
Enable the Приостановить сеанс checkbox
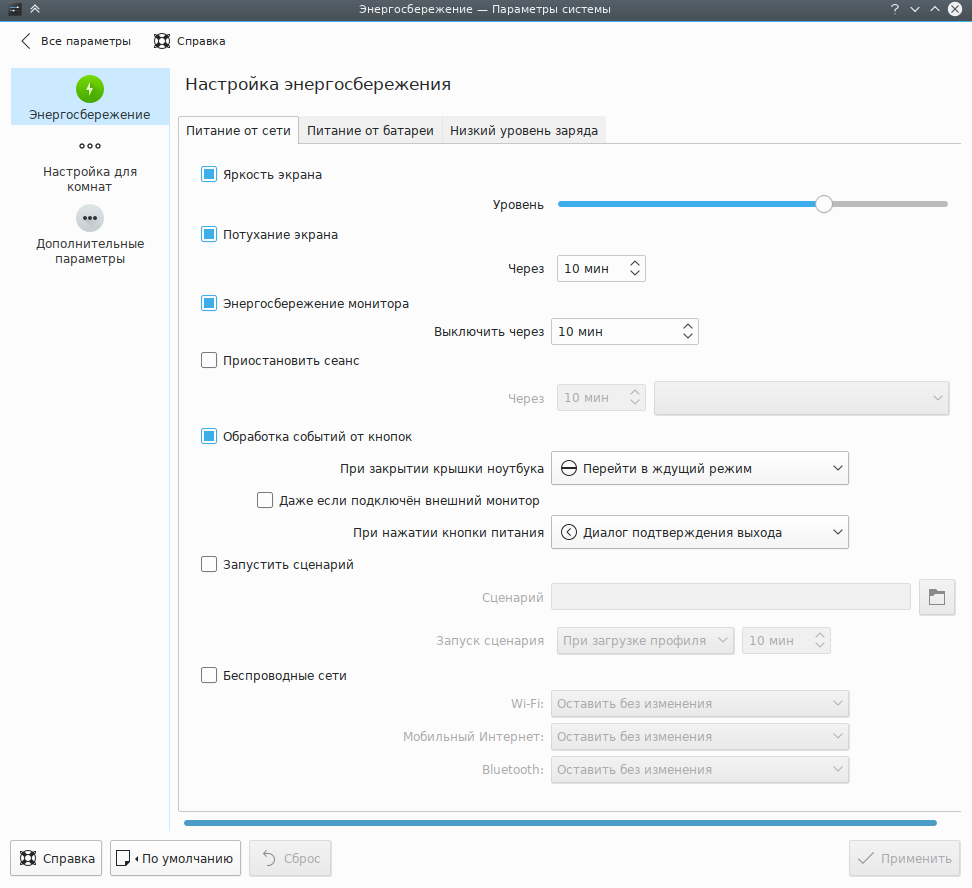209,360
